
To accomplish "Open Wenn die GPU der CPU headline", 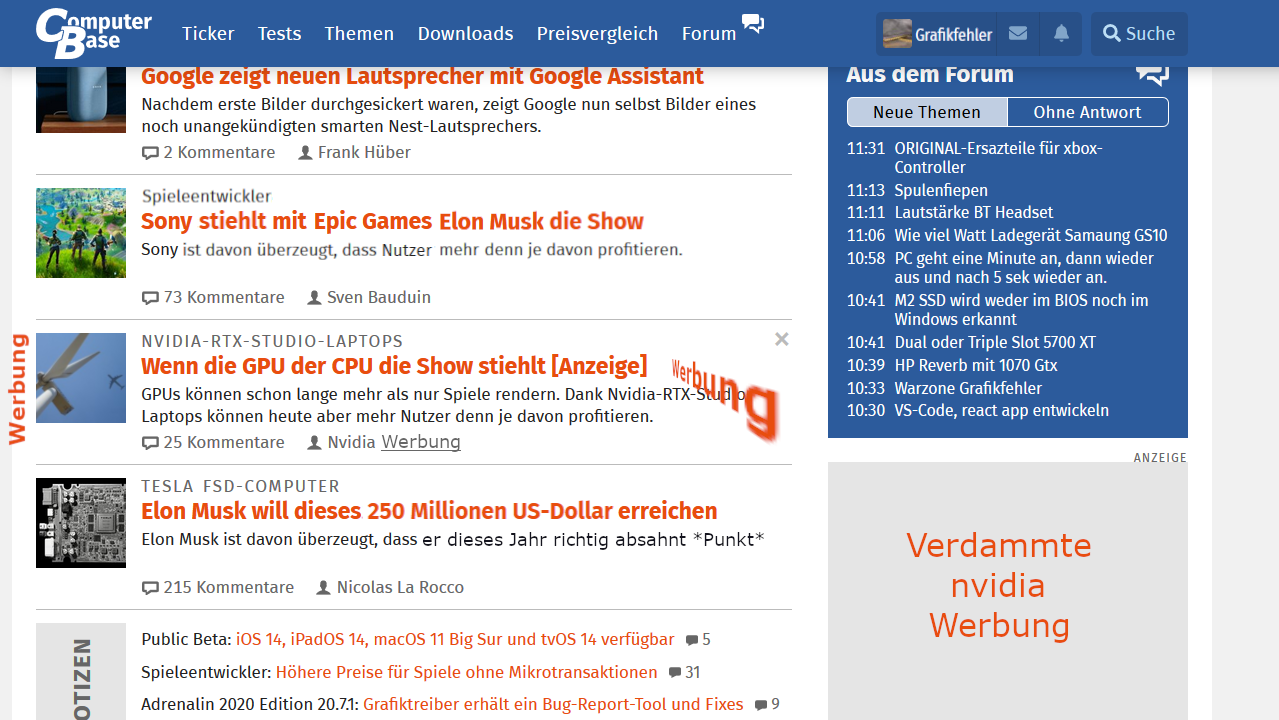I will coord(394,365).
